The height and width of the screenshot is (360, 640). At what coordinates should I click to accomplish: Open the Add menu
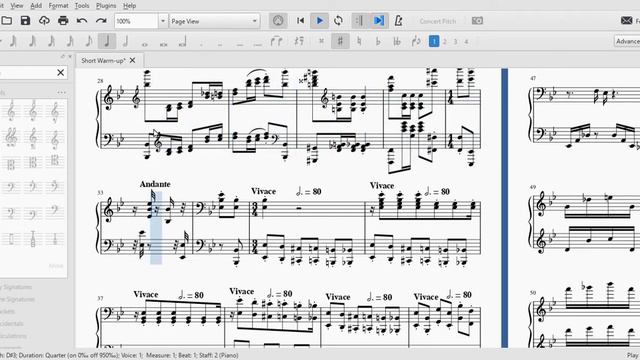(x=36, y=6)
